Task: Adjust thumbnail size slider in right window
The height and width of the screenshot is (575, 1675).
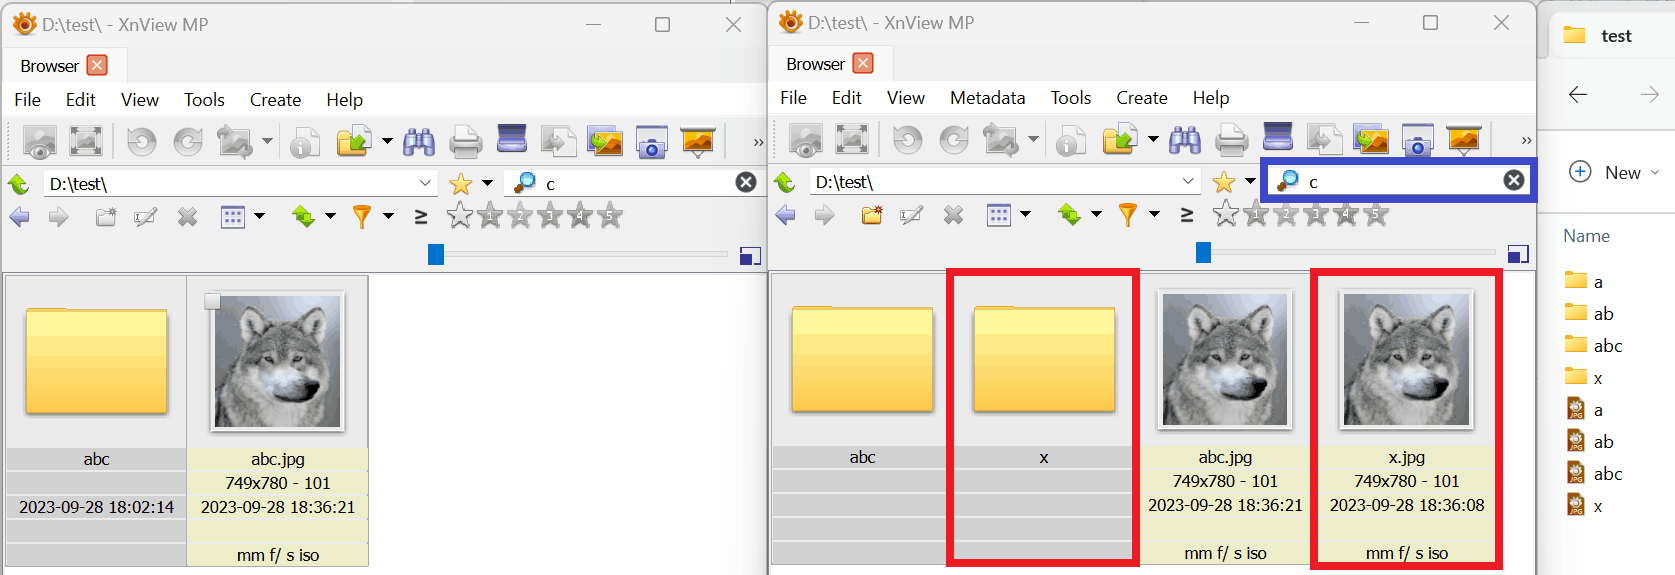Action: (x=1203, y=253)
